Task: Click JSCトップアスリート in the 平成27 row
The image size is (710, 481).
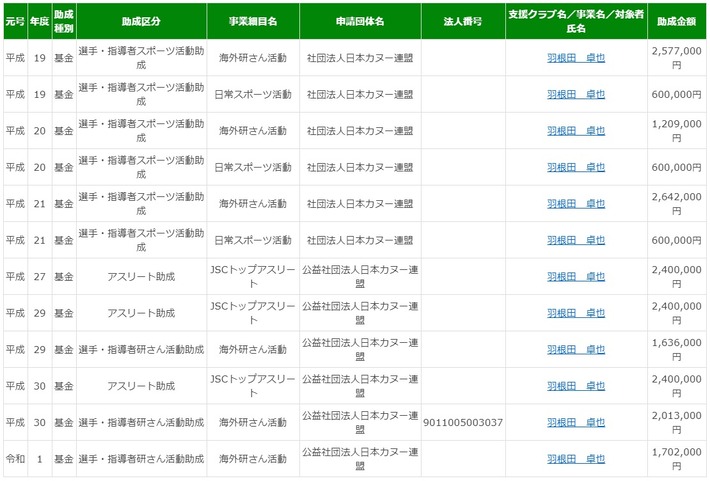Action: coord(253,277)
